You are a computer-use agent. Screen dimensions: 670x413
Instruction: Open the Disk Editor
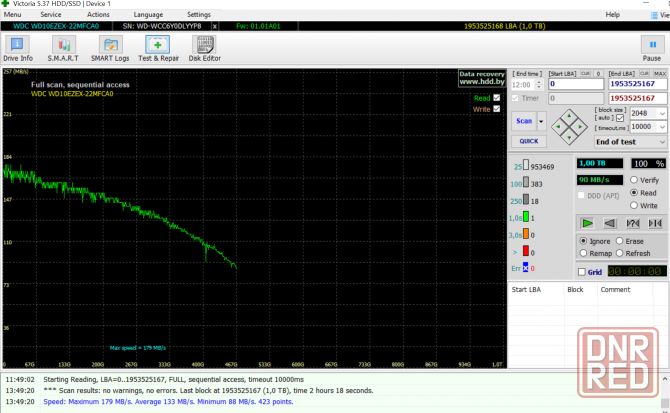[x=205, y=49]
